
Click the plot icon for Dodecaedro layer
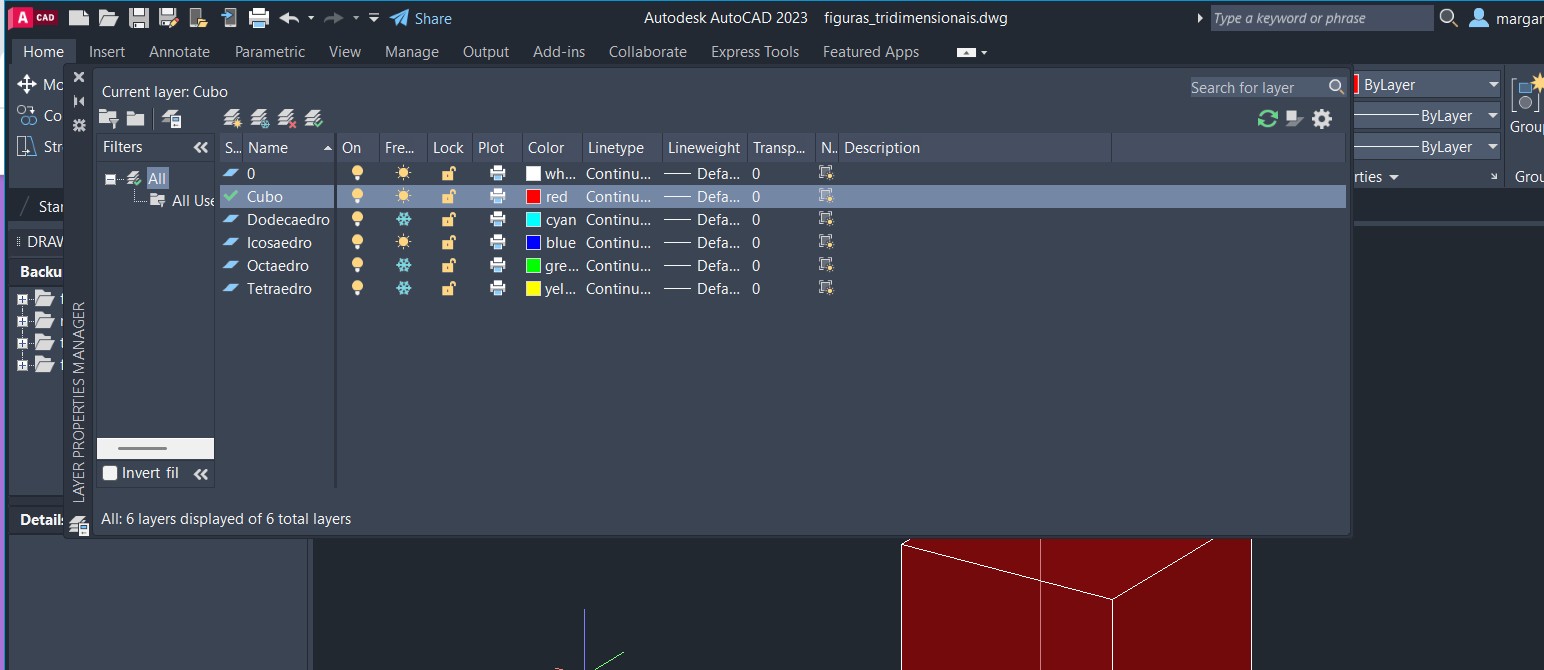click(x=498, y=220)
